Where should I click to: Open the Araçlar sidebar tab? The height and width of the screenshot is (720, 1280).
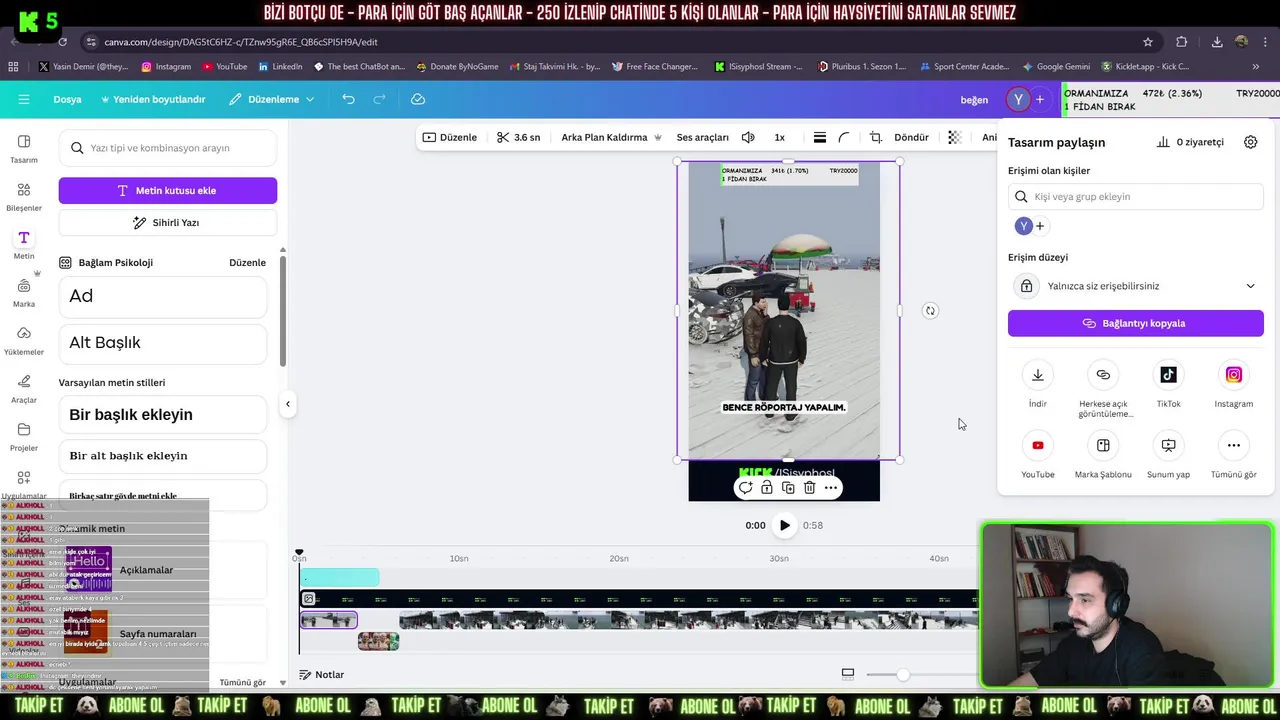click(24, 388)
